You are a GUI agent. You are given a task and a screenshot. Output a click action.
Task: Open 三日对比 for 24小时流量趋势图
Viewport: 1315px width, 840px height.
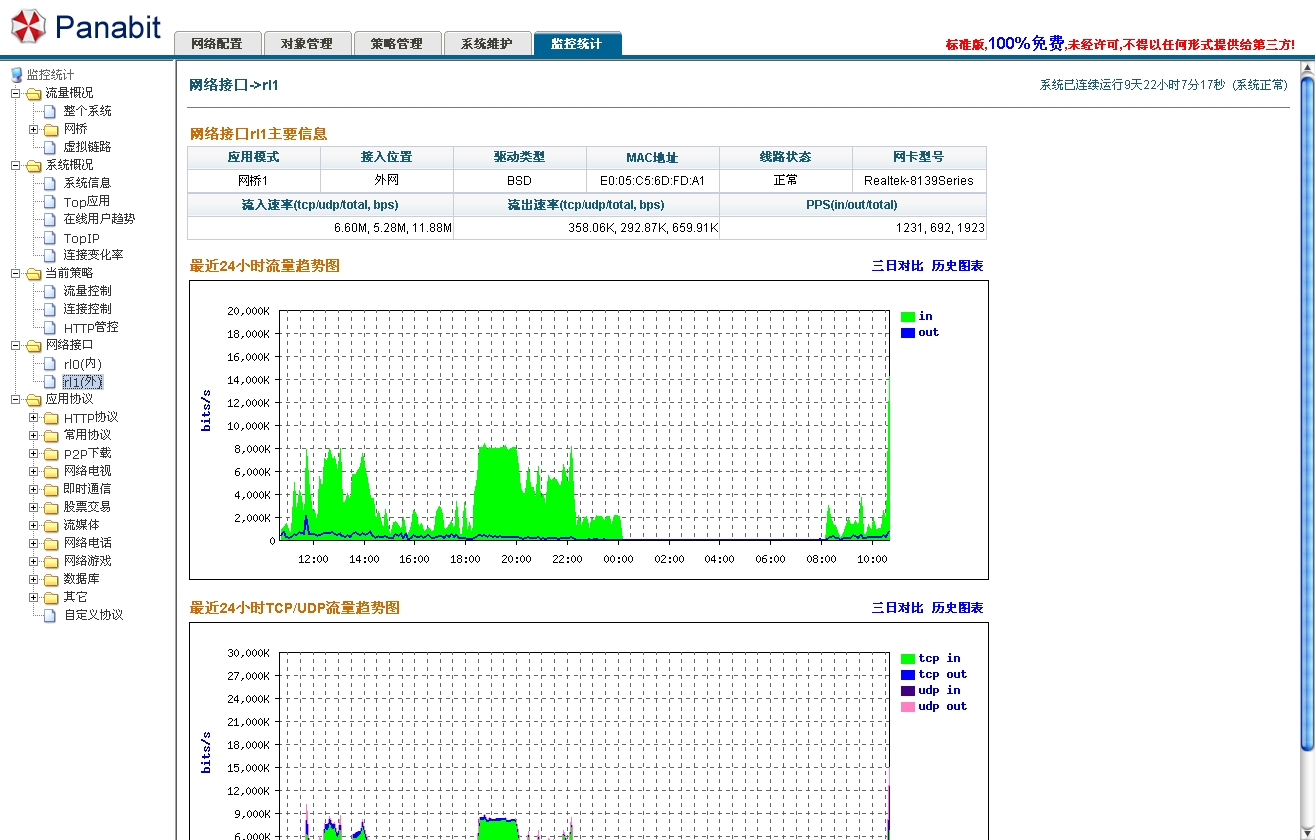pyautogui.click(x=897, y=266)
